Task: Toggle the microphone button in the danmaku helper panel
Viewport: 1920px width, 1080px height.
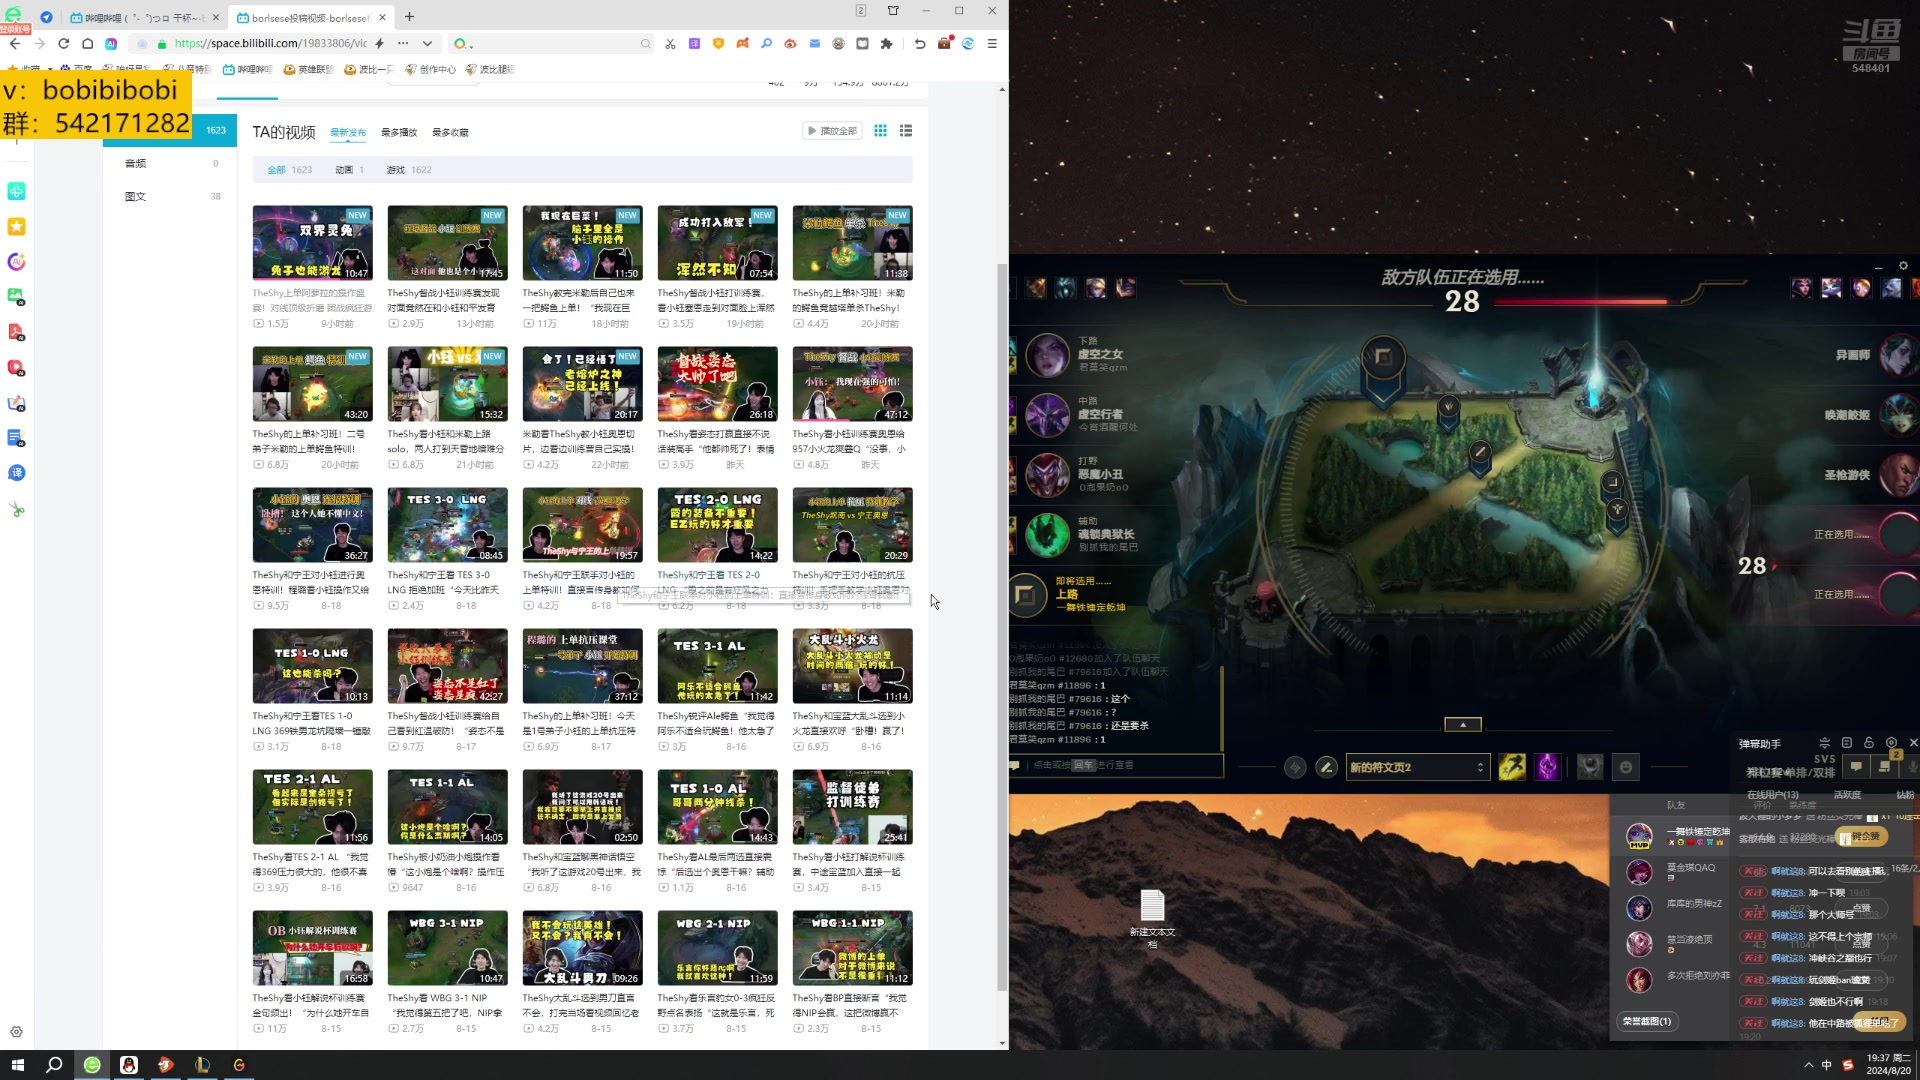Action: pos(1910,767)
